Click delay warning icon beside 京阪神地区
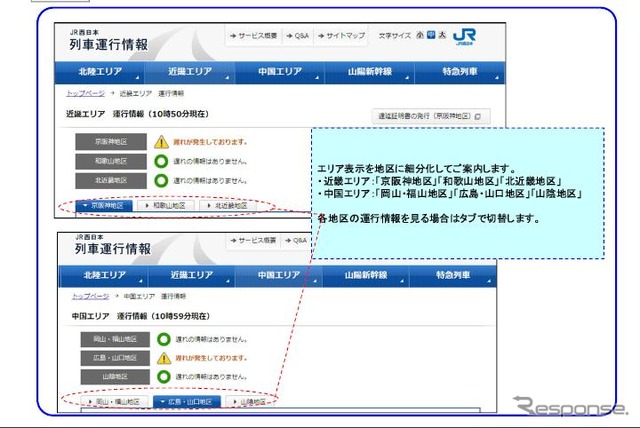Screen dimensions: 640x428 pos(161,142)
